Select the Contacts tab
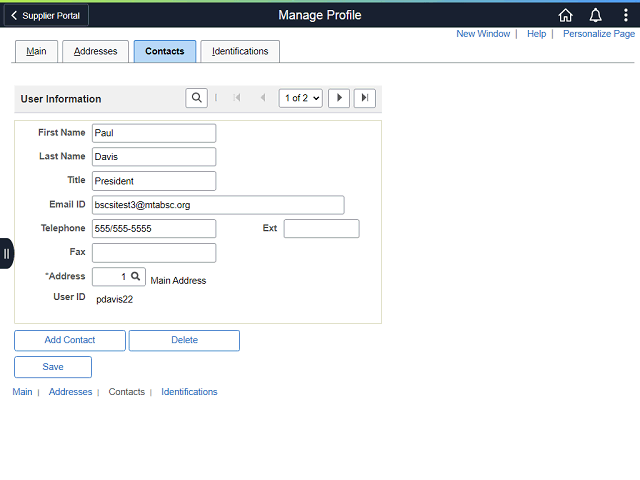Image resolution: width=640 pixels, height=480 pixels. click(165, 51)
